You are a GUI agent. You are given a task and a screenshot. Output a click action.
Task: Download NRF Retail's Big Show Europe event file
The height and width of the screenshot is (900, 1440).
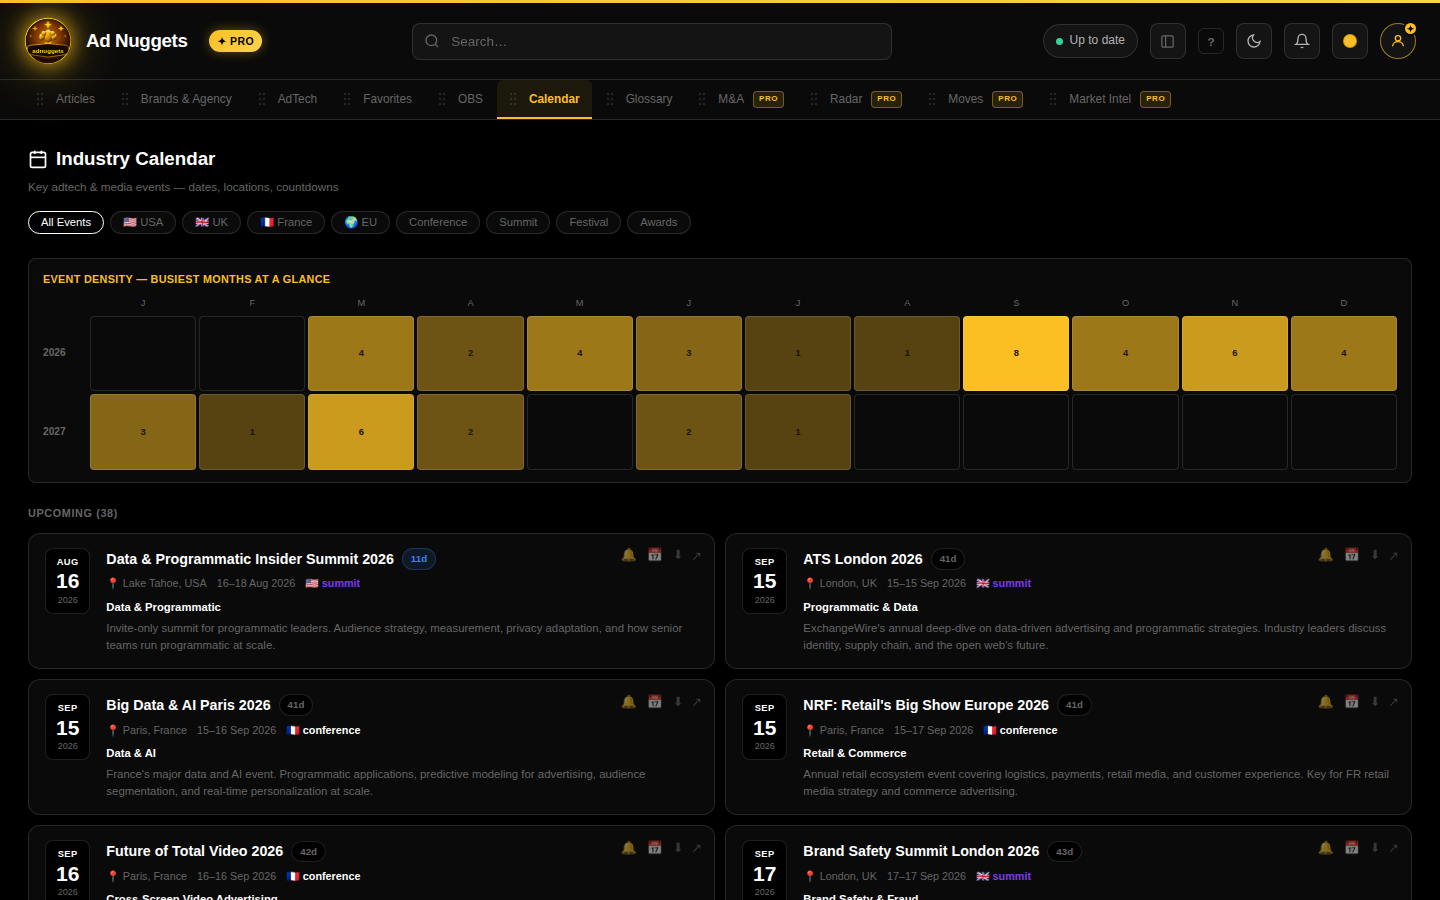click(x=1375, y=702)
